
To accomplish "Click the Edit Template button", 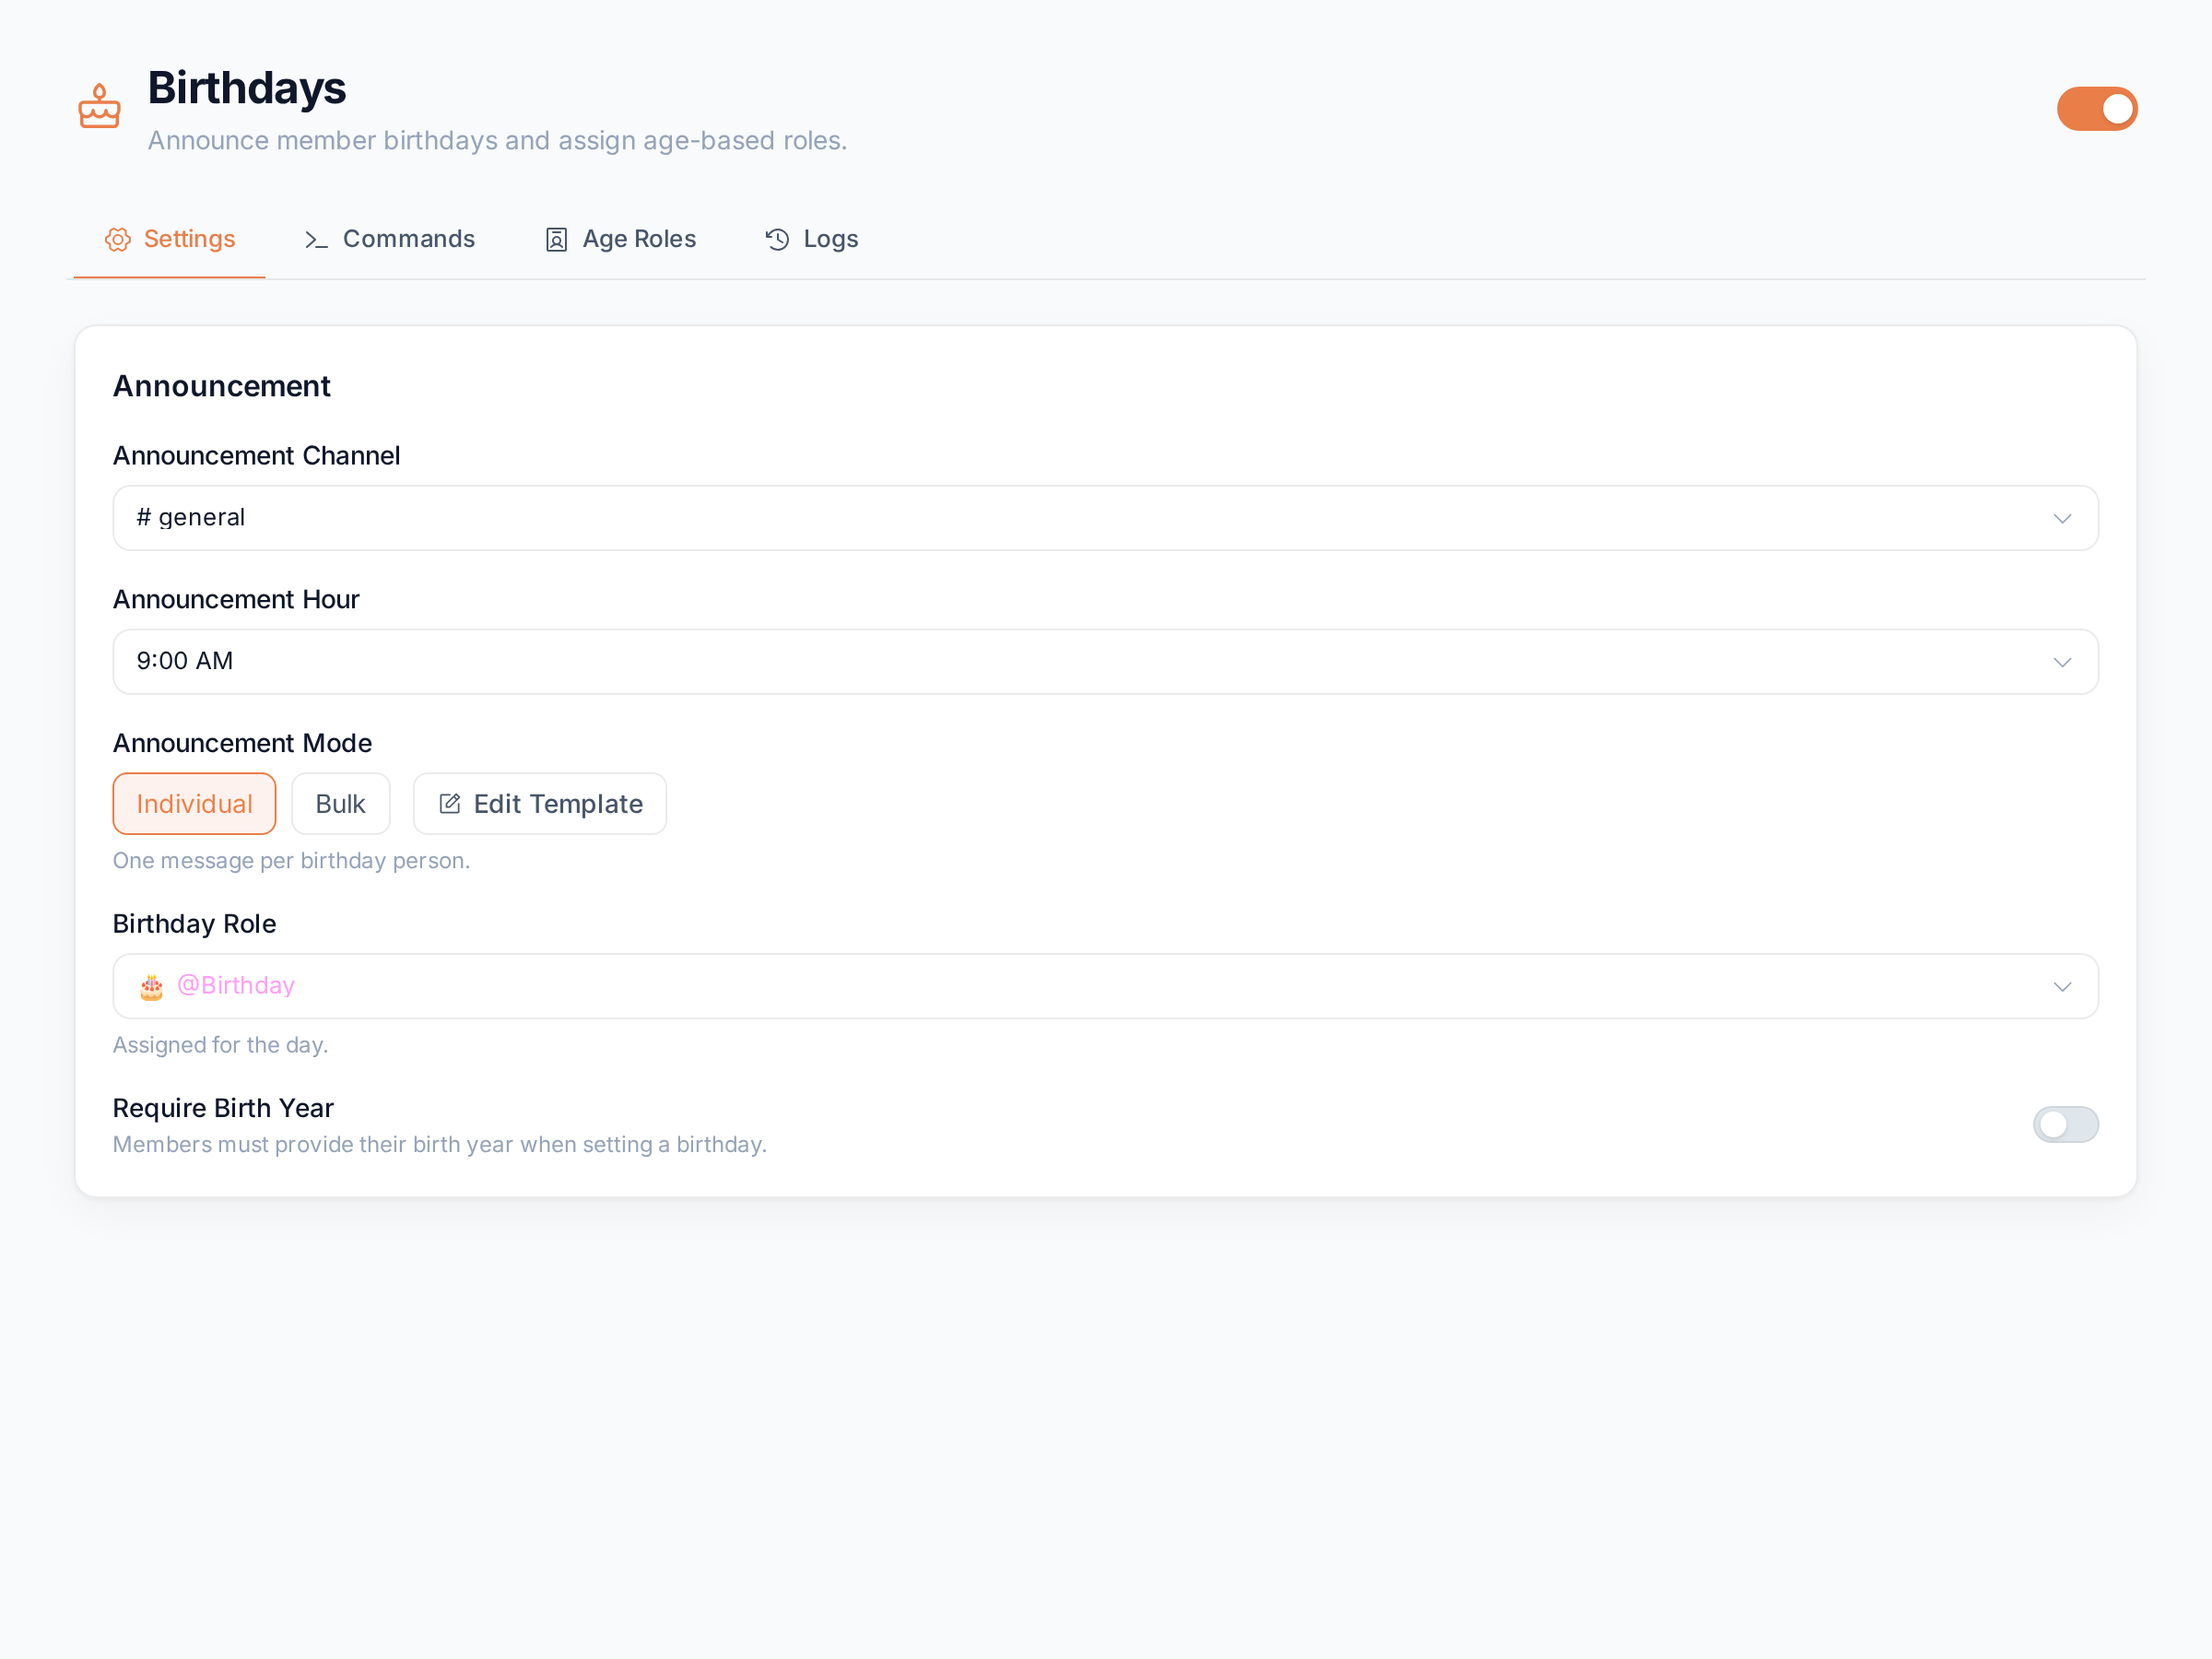I will [x=540, y=804].
